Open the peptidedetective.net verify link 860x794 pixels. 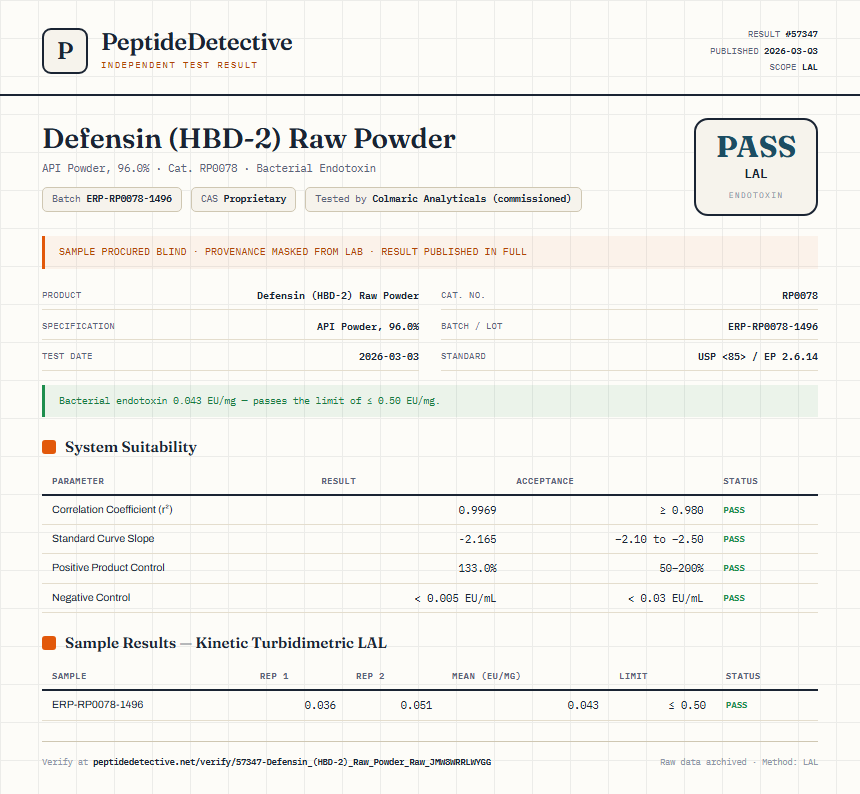tap(292, 762)
